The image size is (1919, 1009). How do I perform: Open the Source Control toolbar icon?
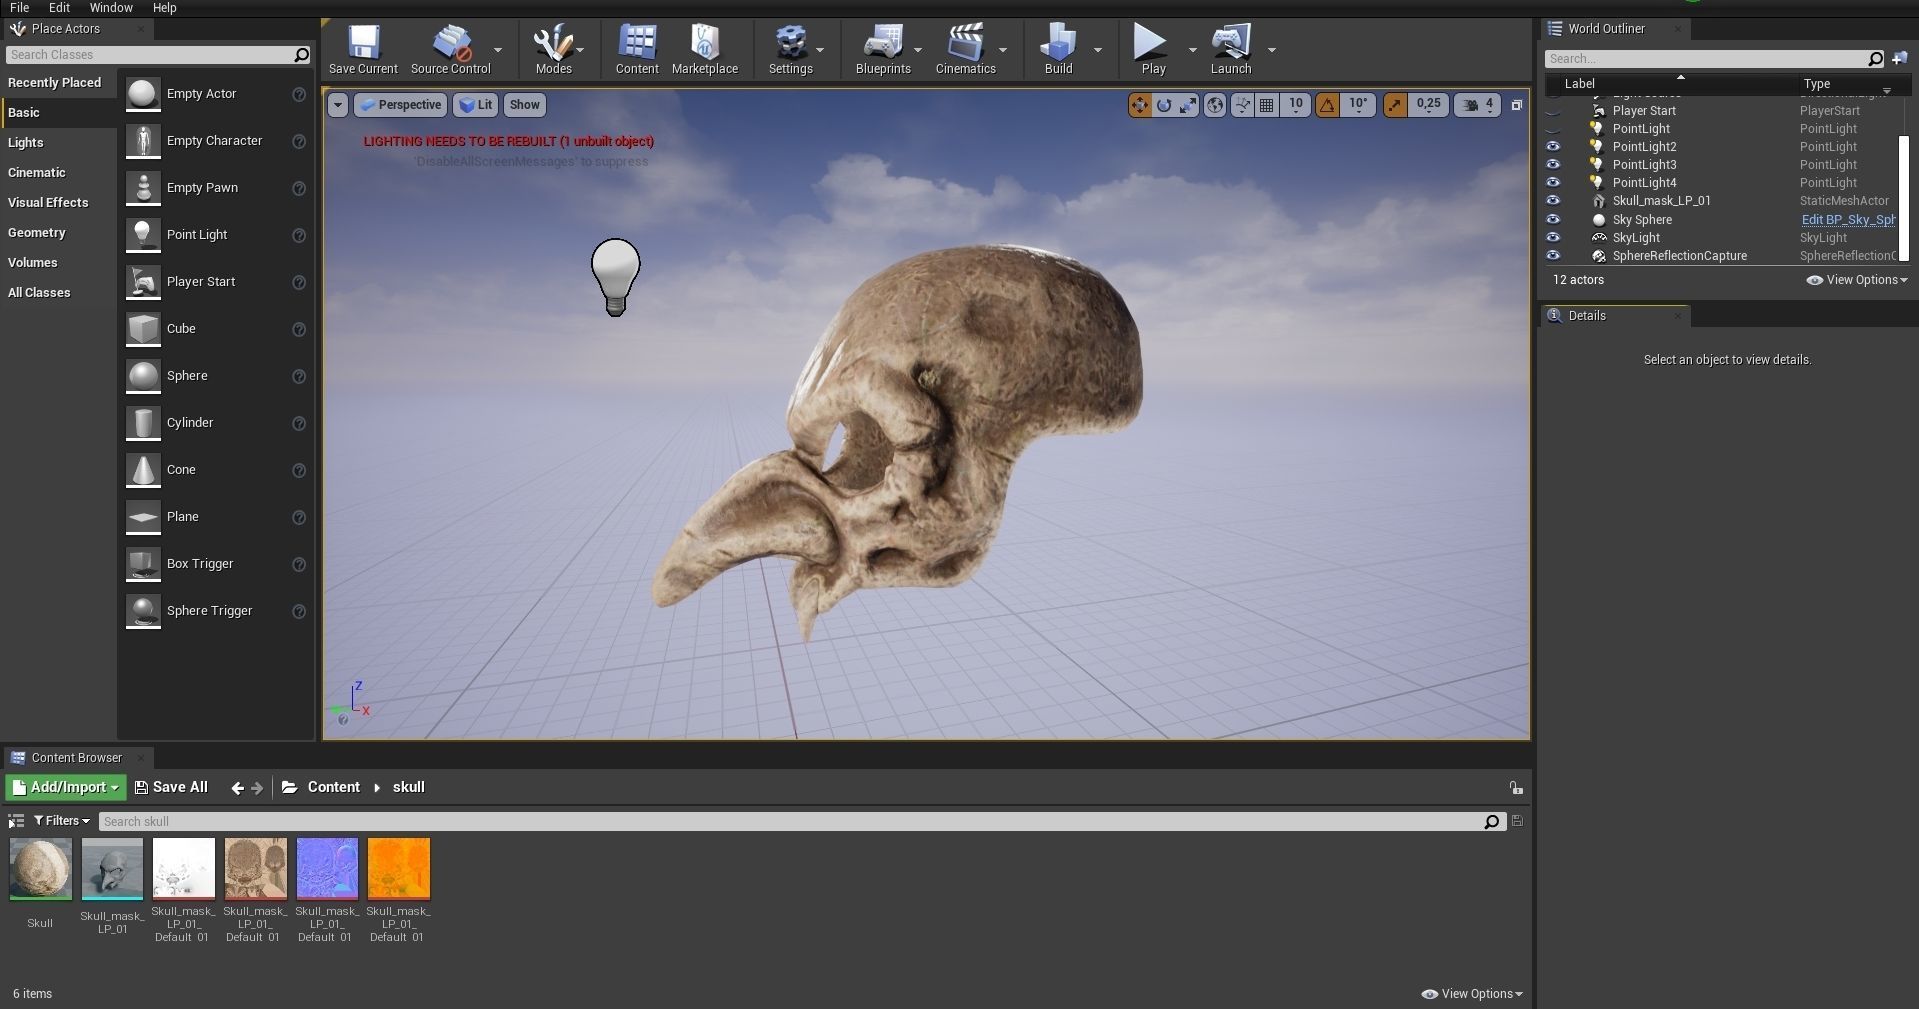(x=451, y=43)
